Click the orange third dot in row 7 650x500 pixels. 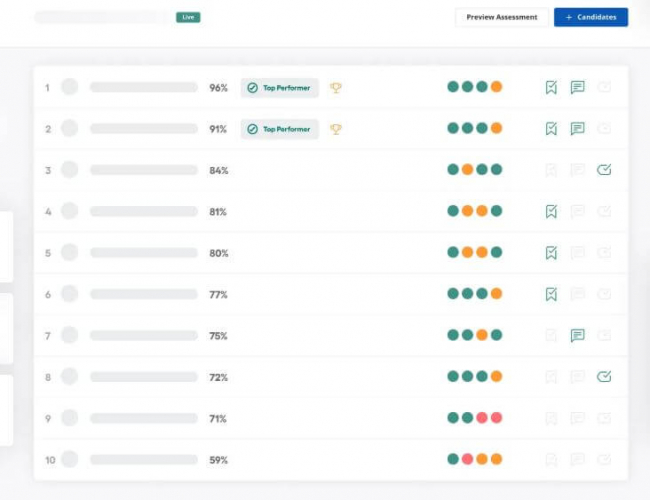click(x=482, y=335)
